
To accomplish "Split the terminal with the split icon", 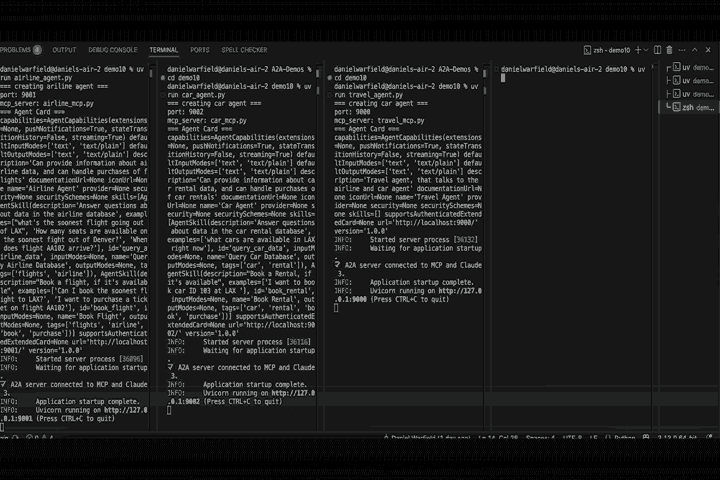I will pos(658,50).
